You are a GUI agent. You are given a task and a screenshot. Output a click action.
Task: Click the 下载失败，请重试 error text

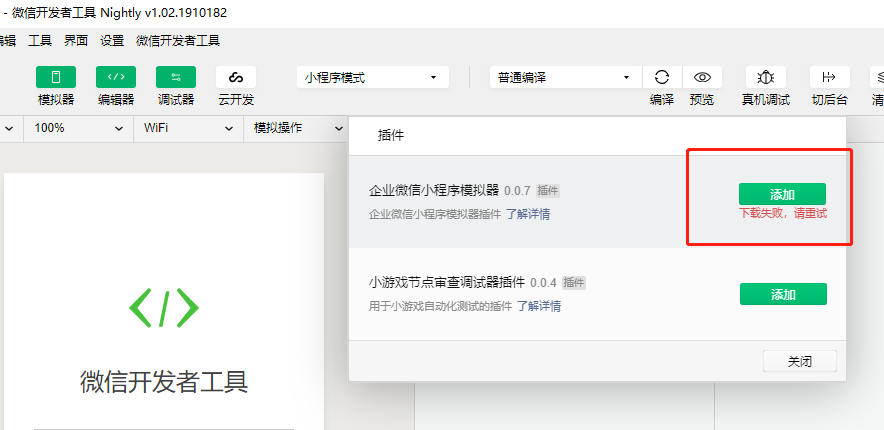(x=784, y=214)
